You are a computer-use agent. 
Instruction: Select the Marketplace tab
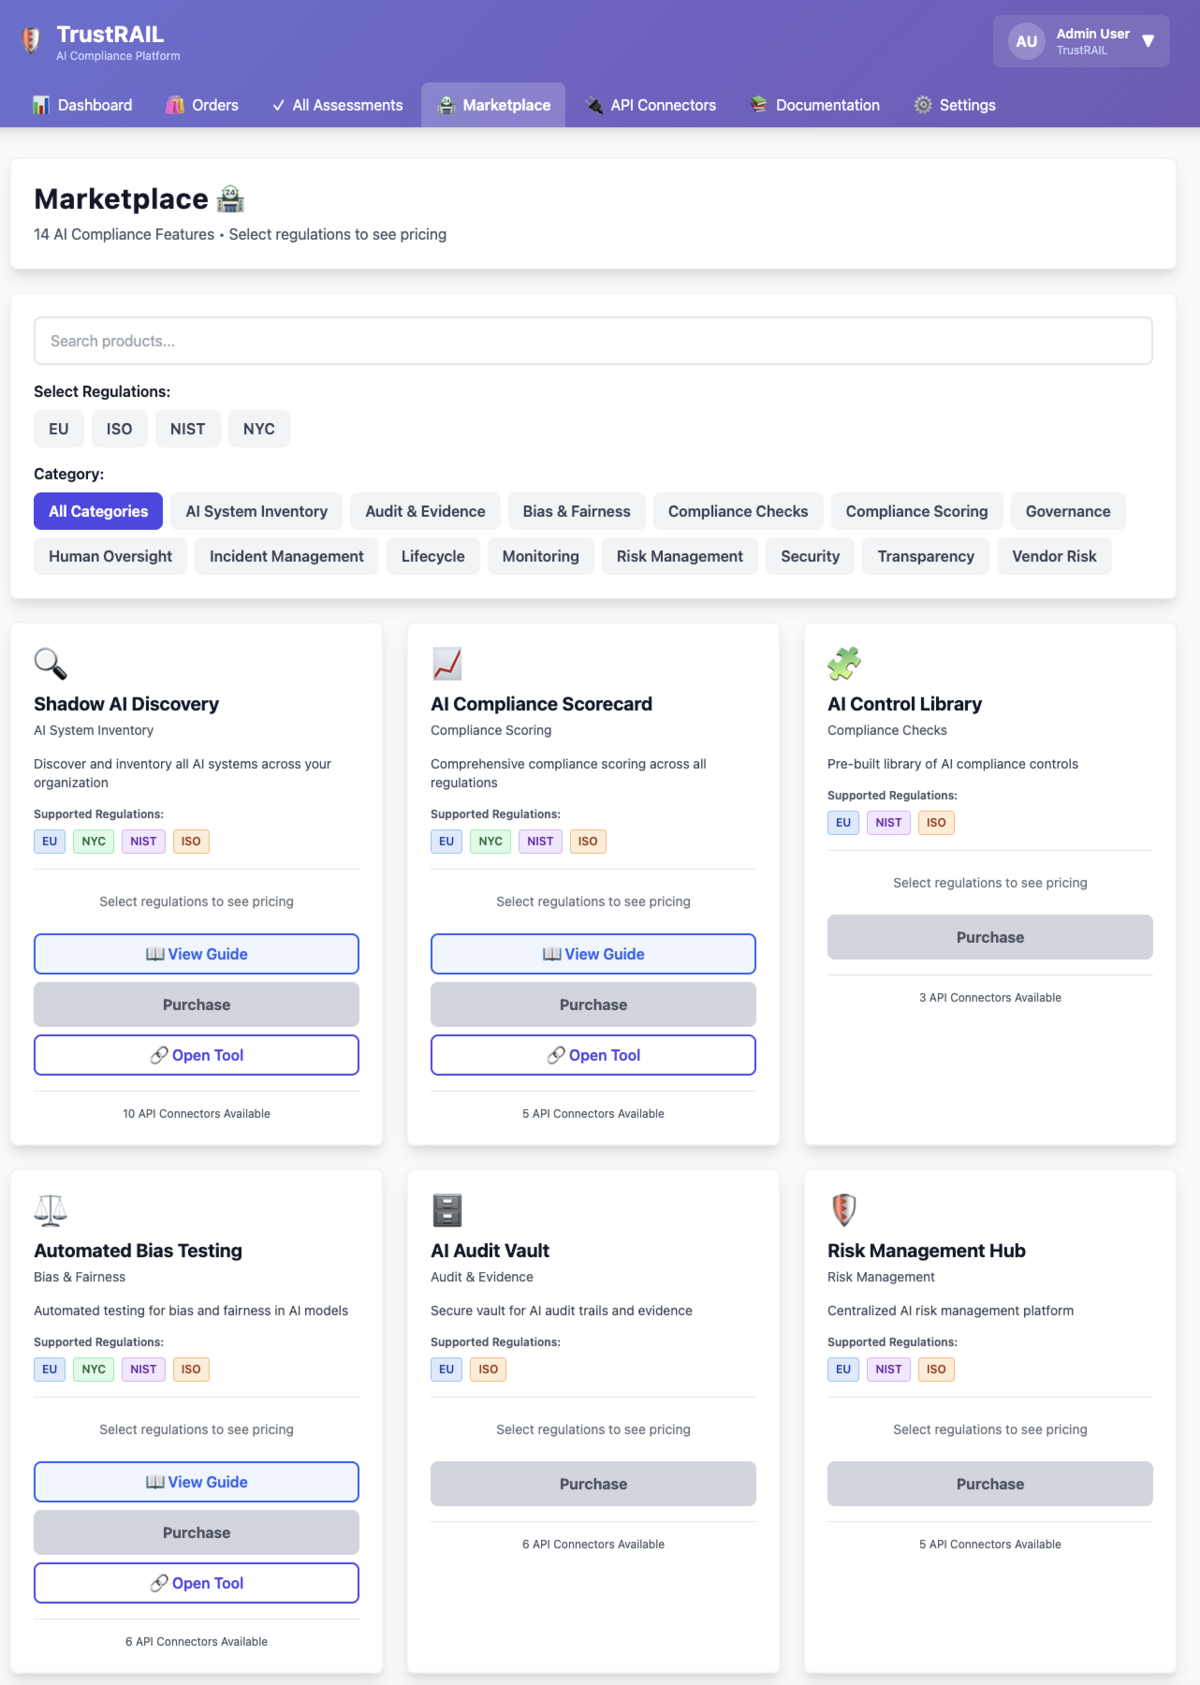[x=494, y=105]
